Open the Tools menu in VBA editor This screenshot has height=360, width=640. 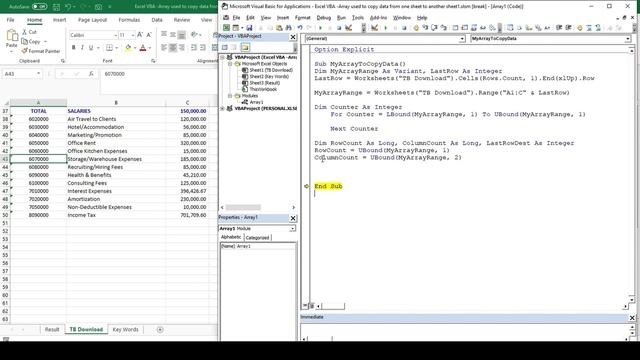[x=358, y=18]
